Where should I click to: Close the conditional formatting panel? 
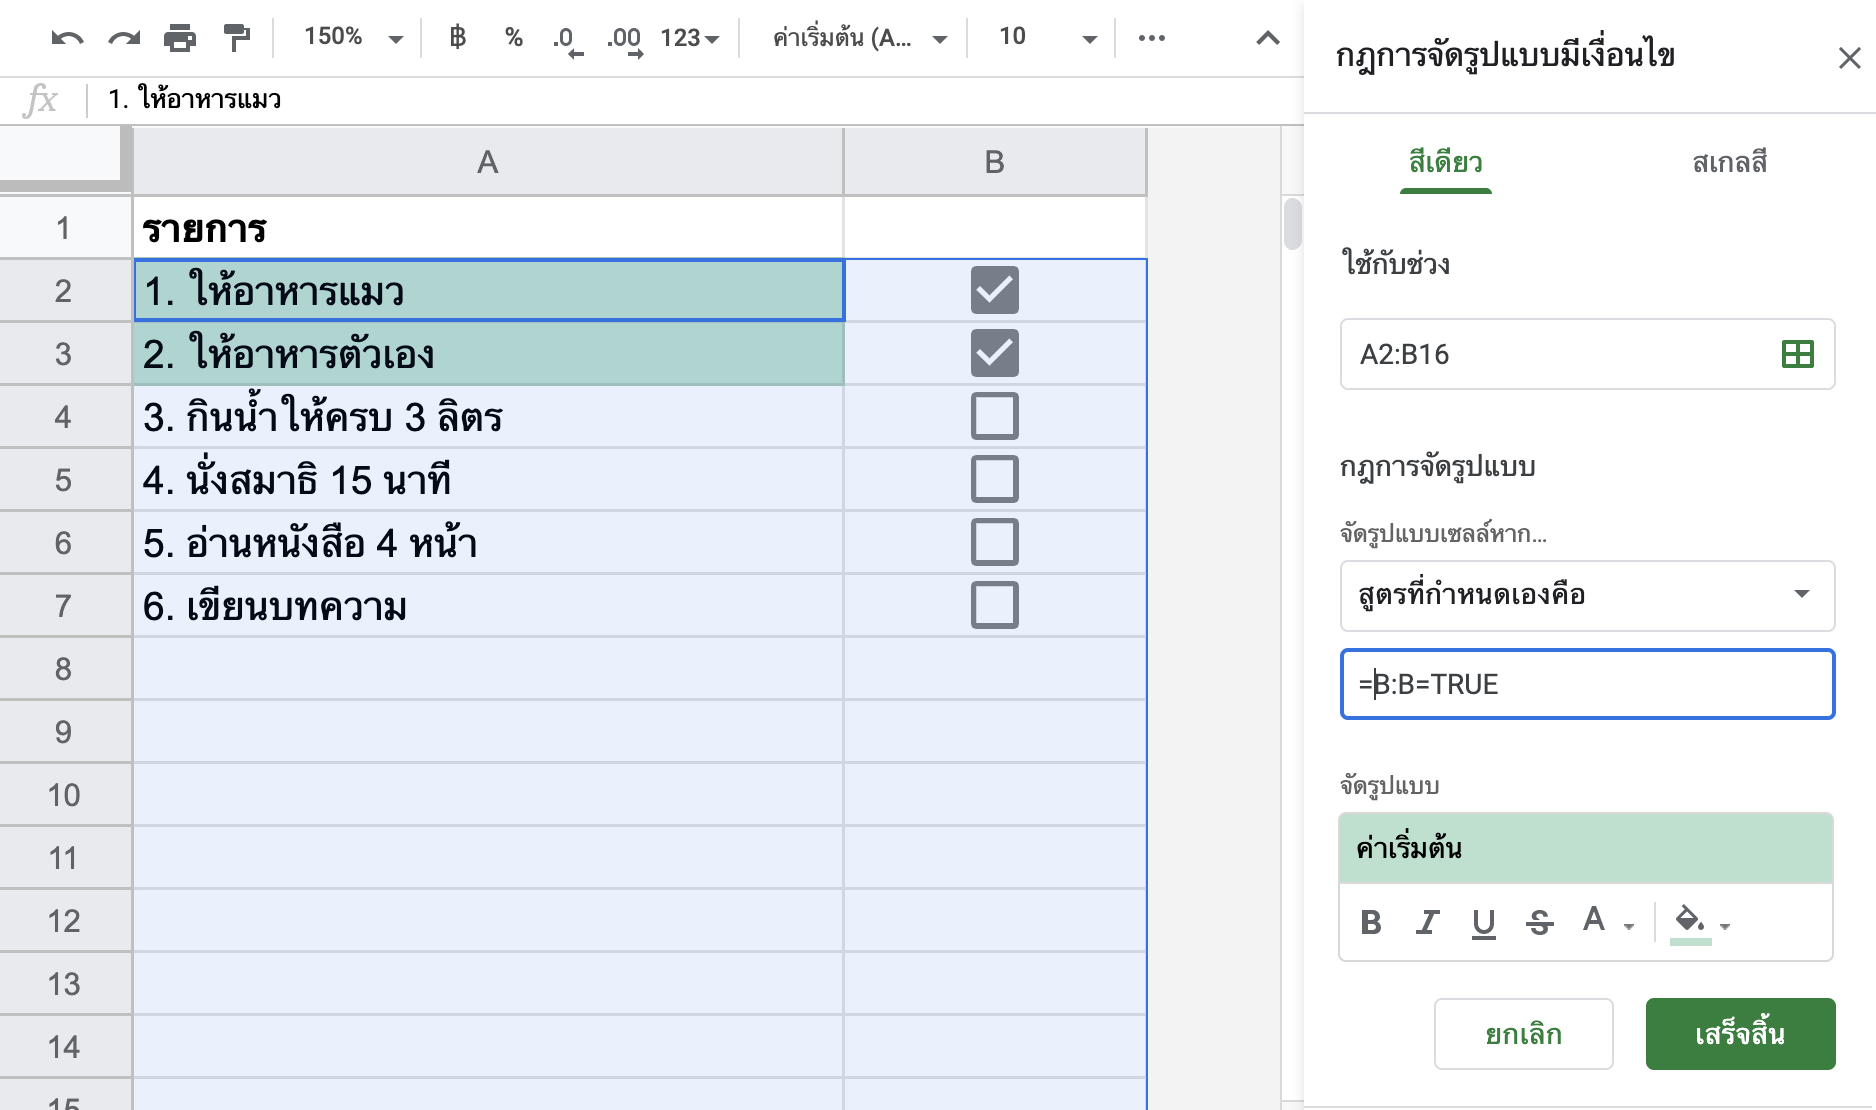tap(1849, 58)
